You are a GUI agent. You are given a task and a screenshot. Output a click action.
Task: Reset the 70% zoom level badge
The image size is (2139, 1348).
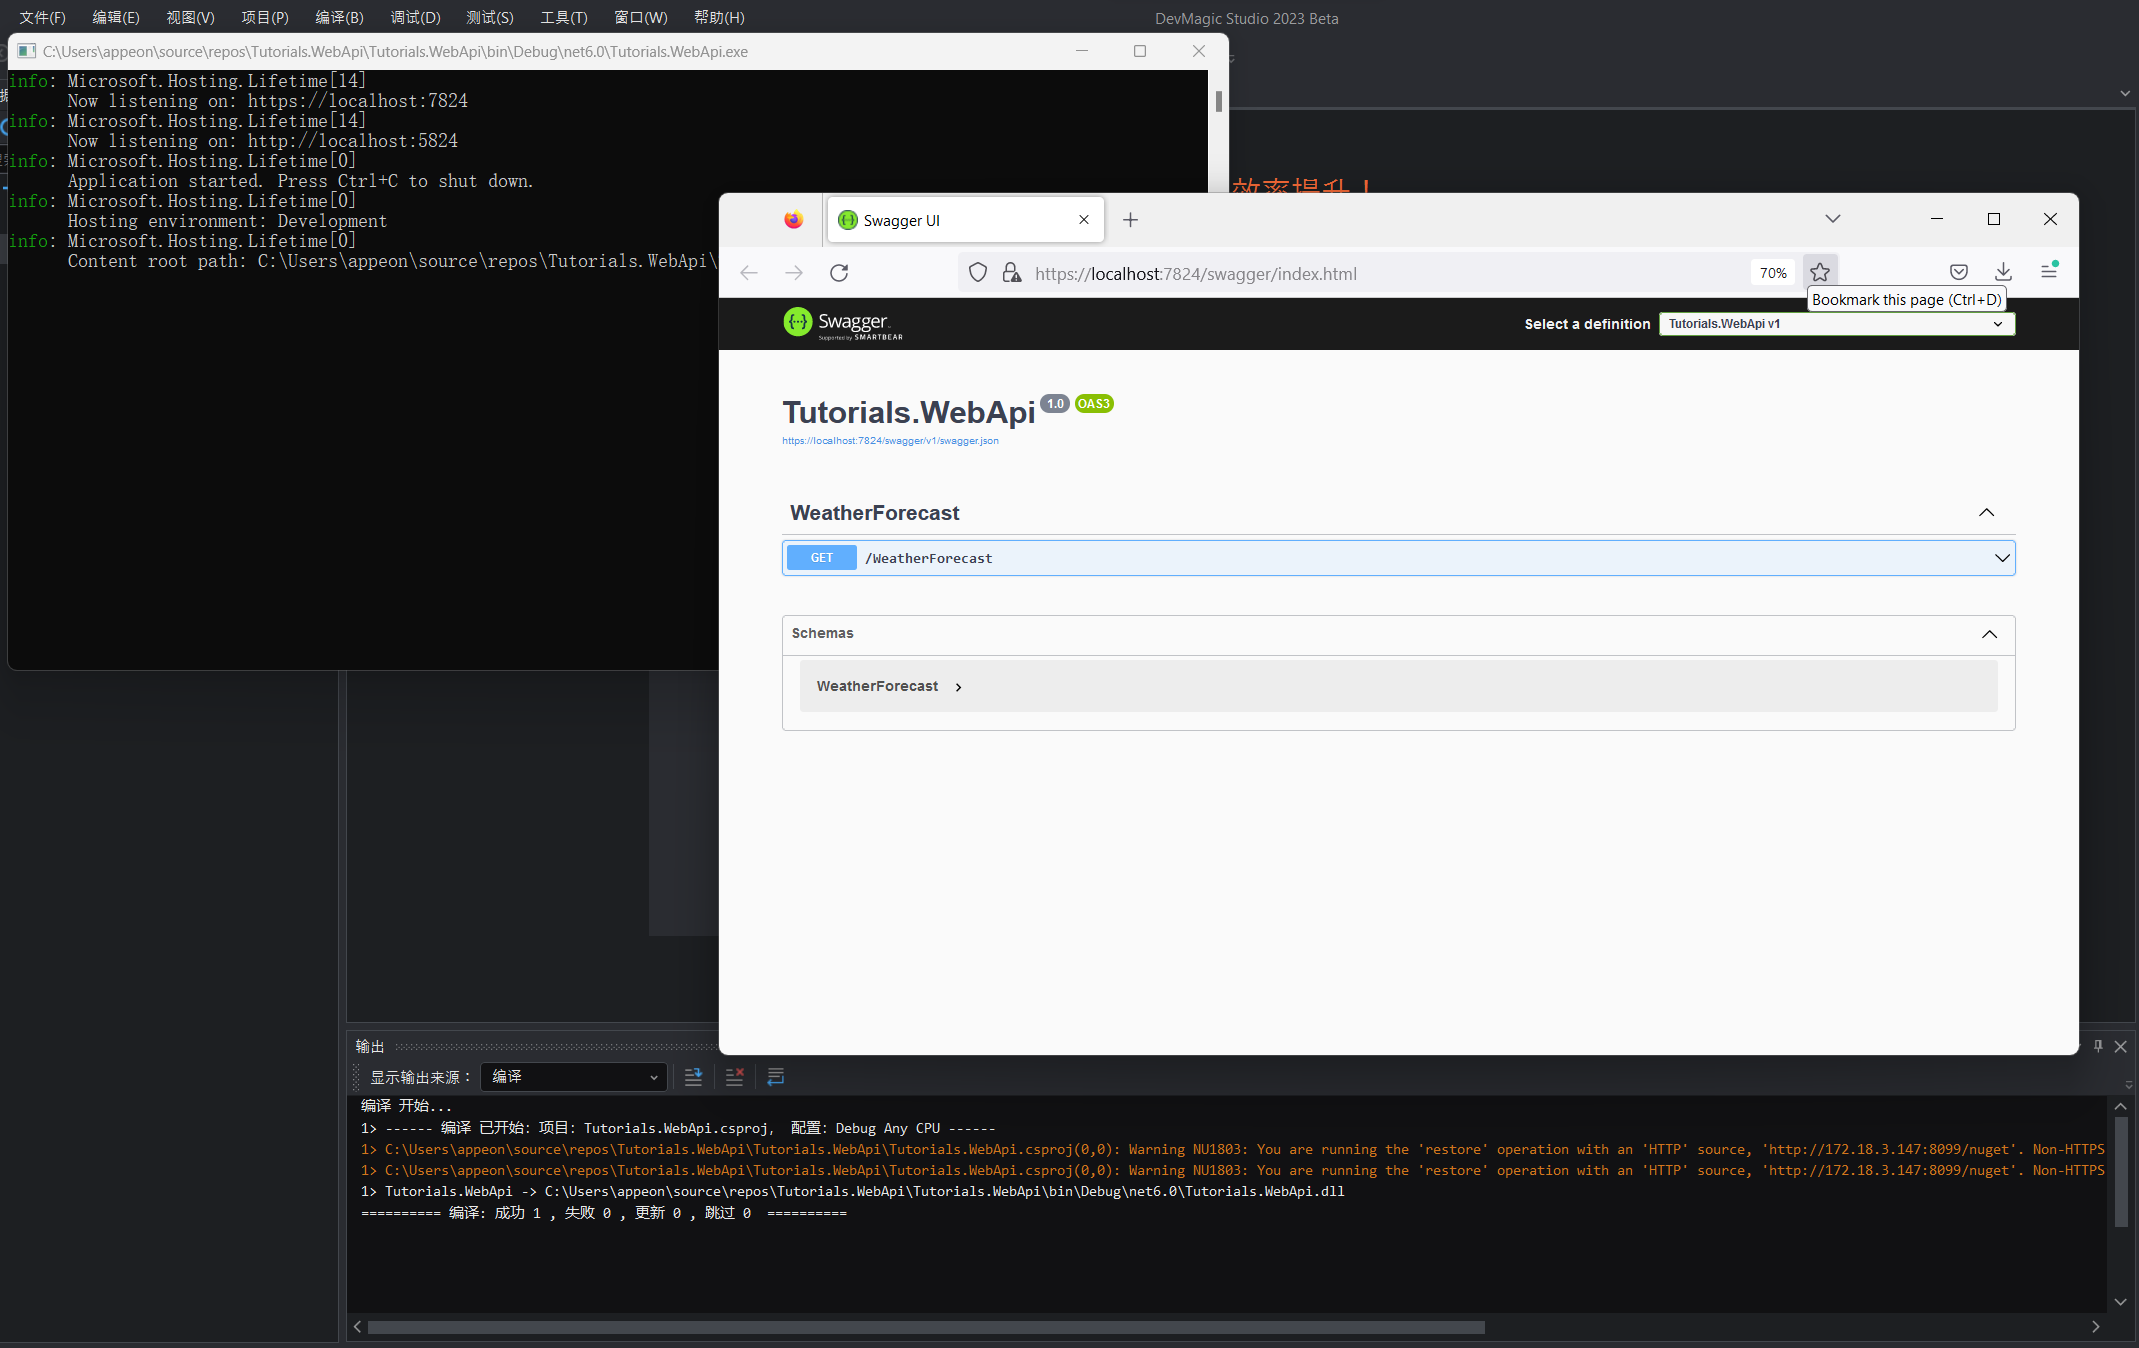click(1772, 273)
